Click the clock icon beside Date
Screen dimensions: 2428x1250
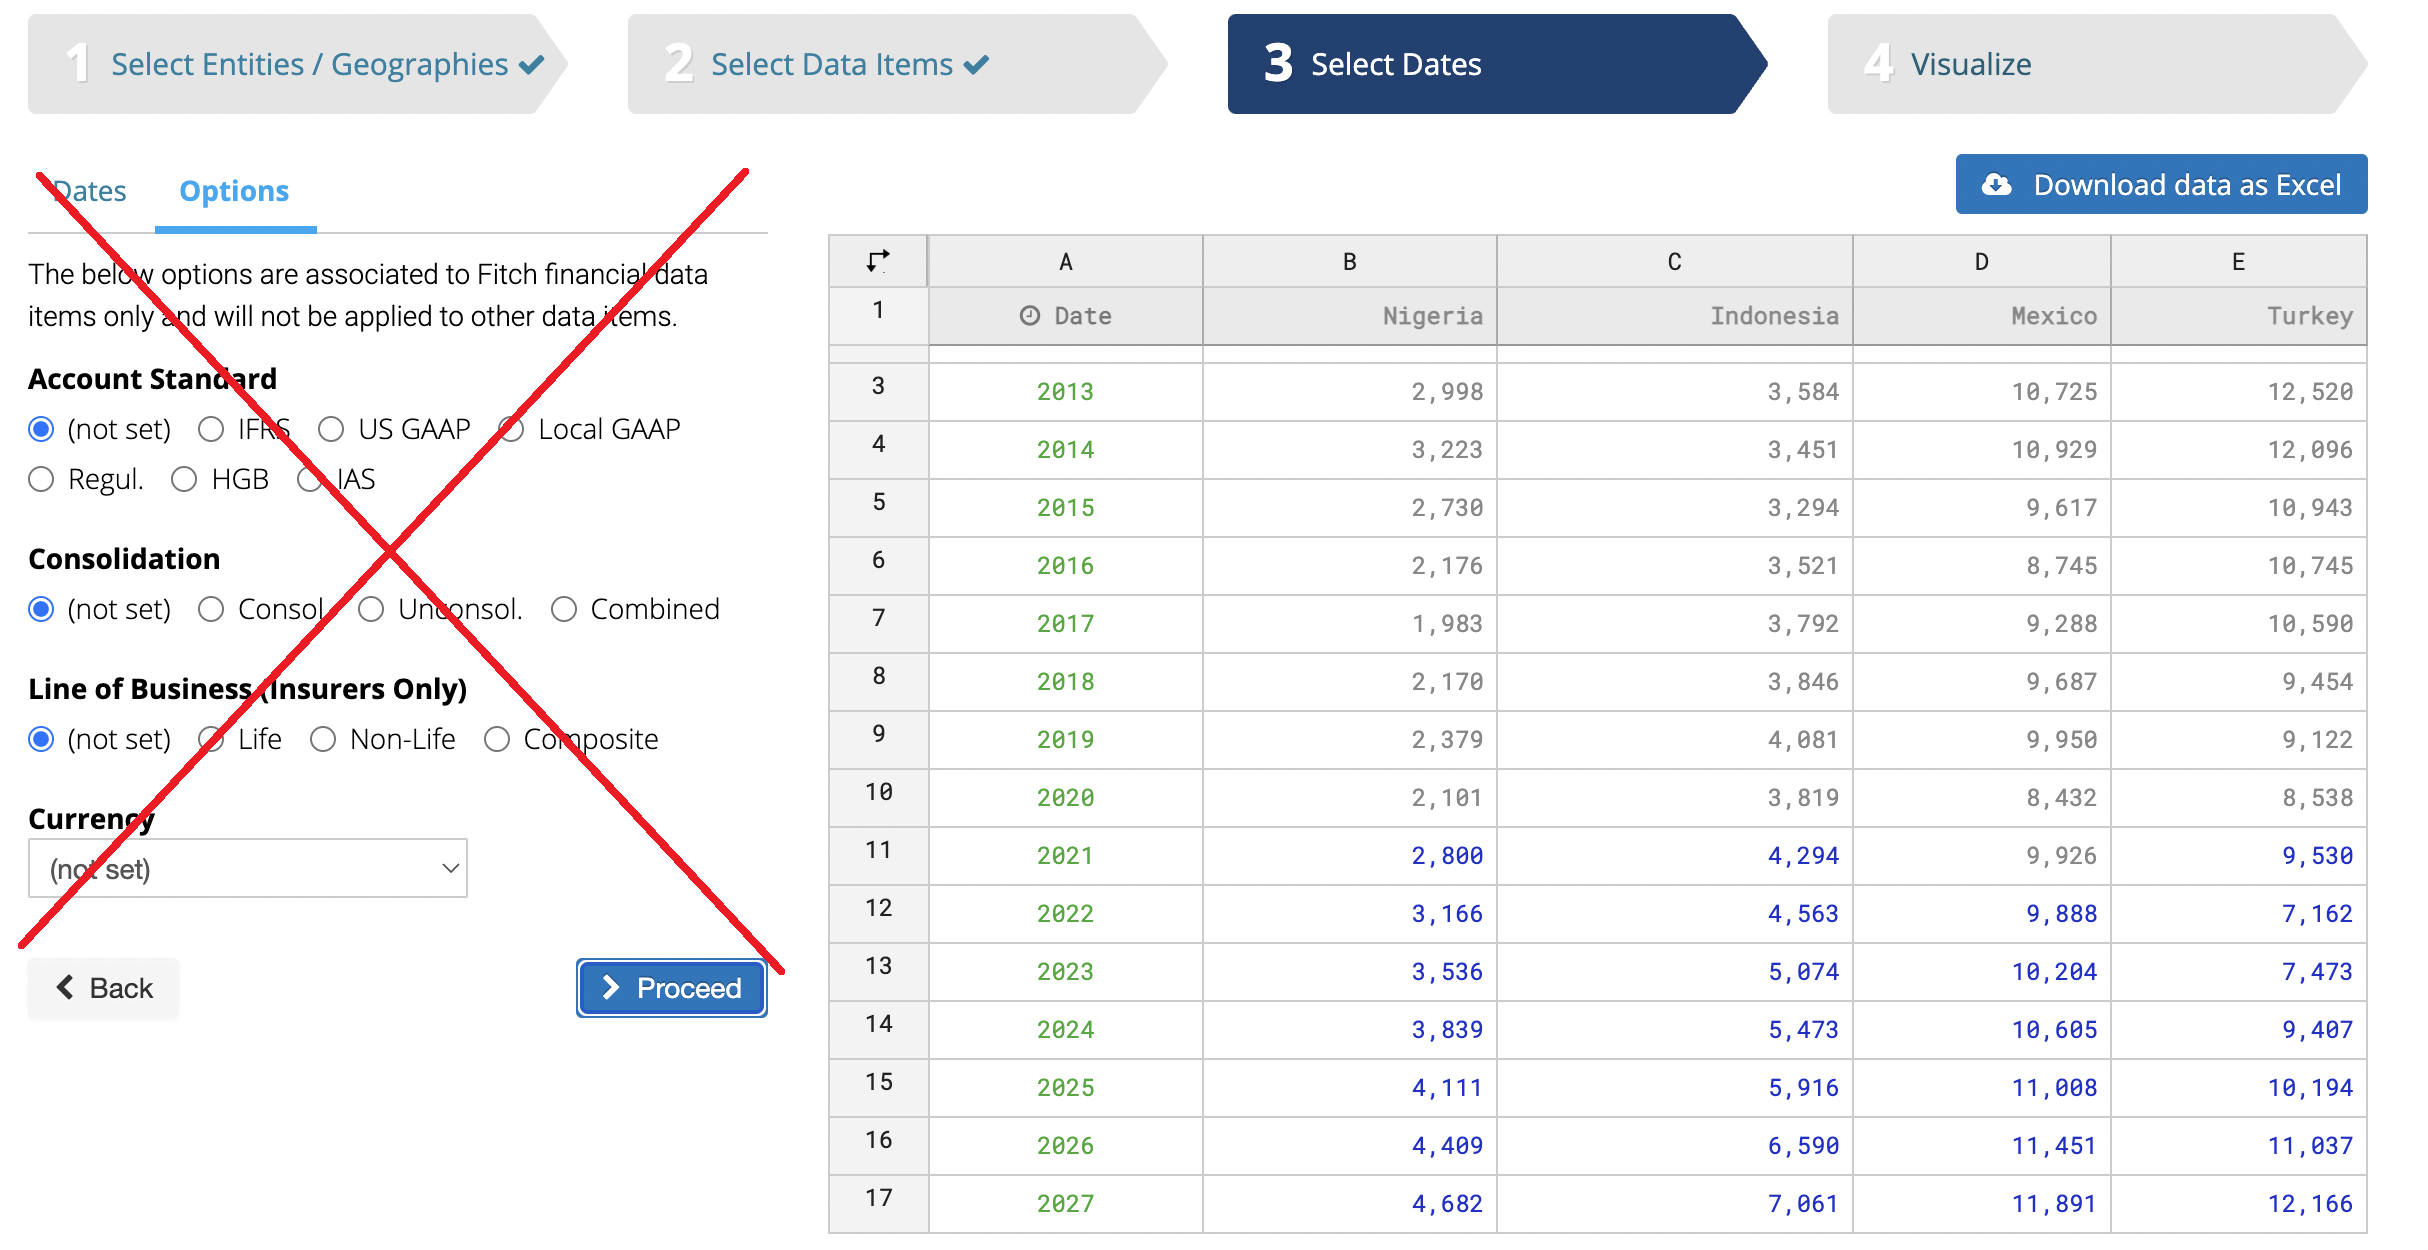(x=1029, y=316)
